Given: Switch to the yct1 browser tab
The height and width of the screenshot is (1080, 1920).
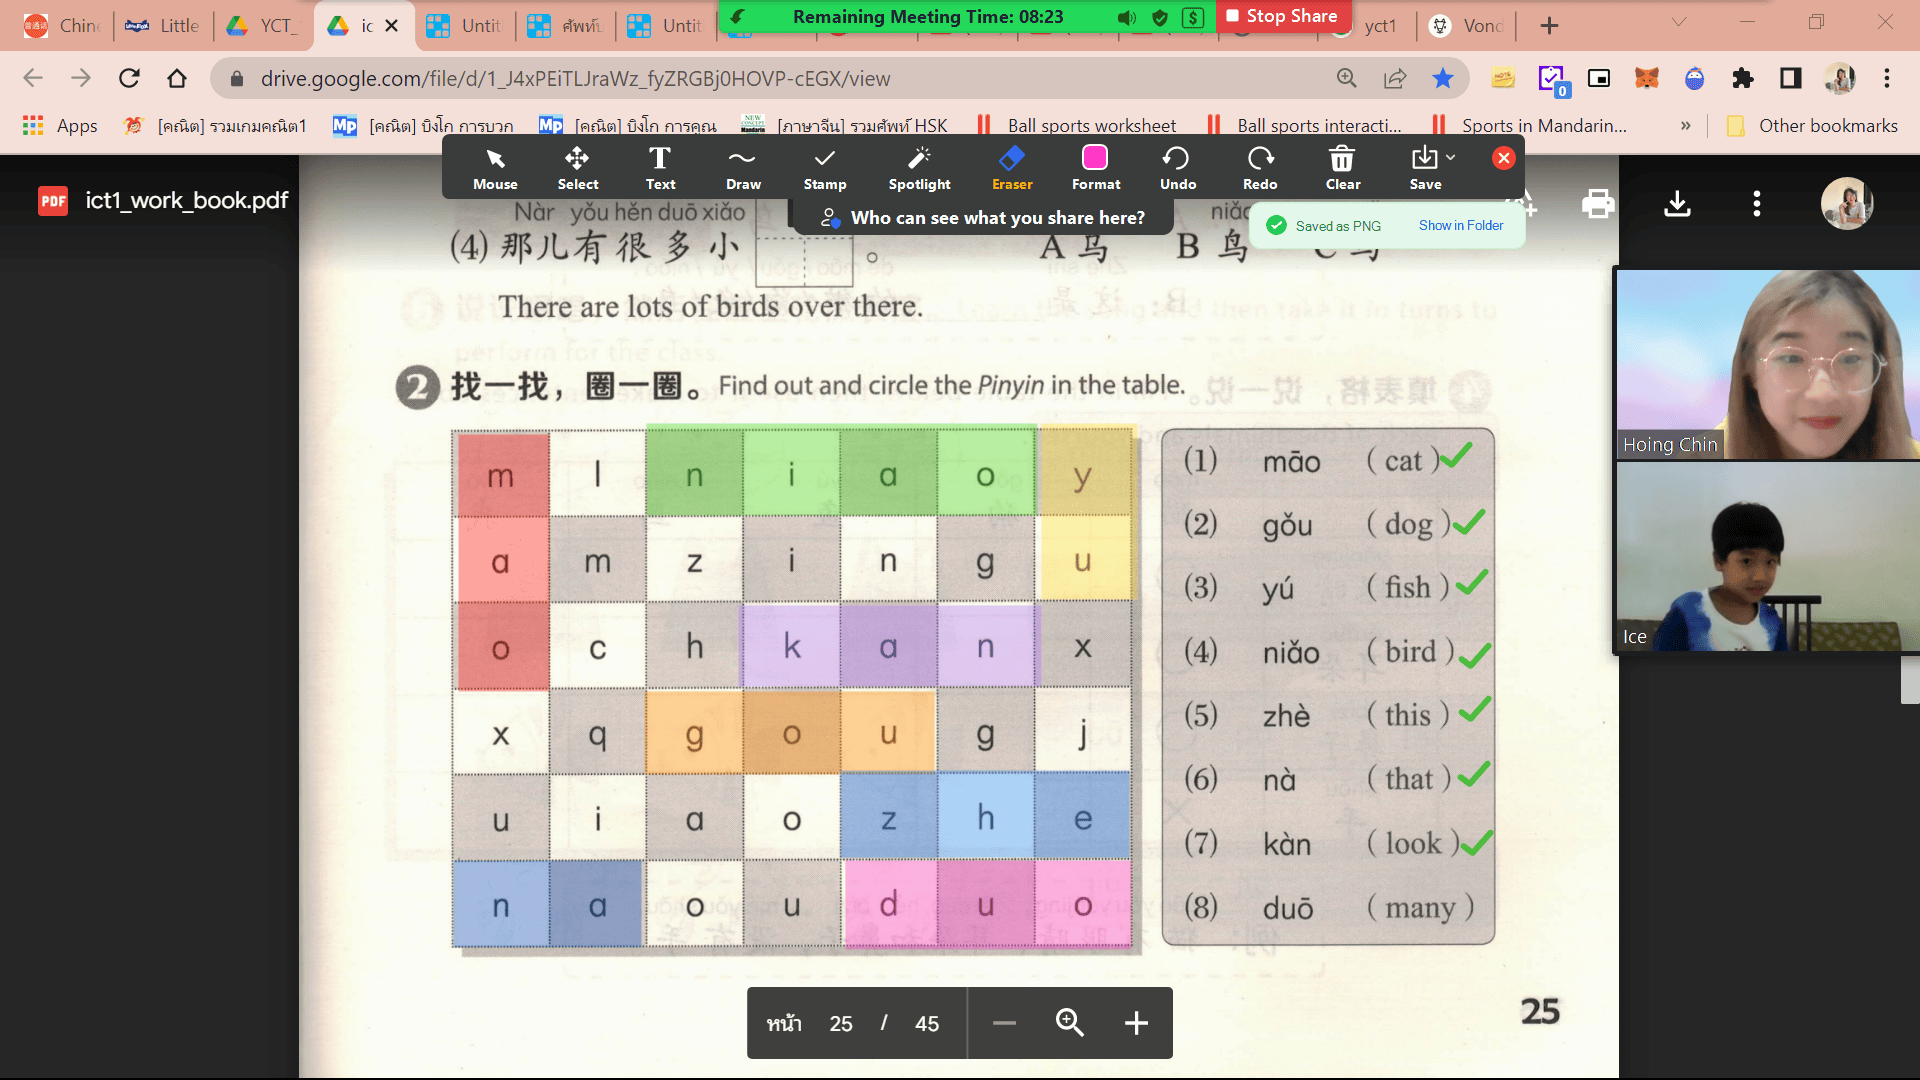Looking at the screenshot, I should tap(1379, 26).
